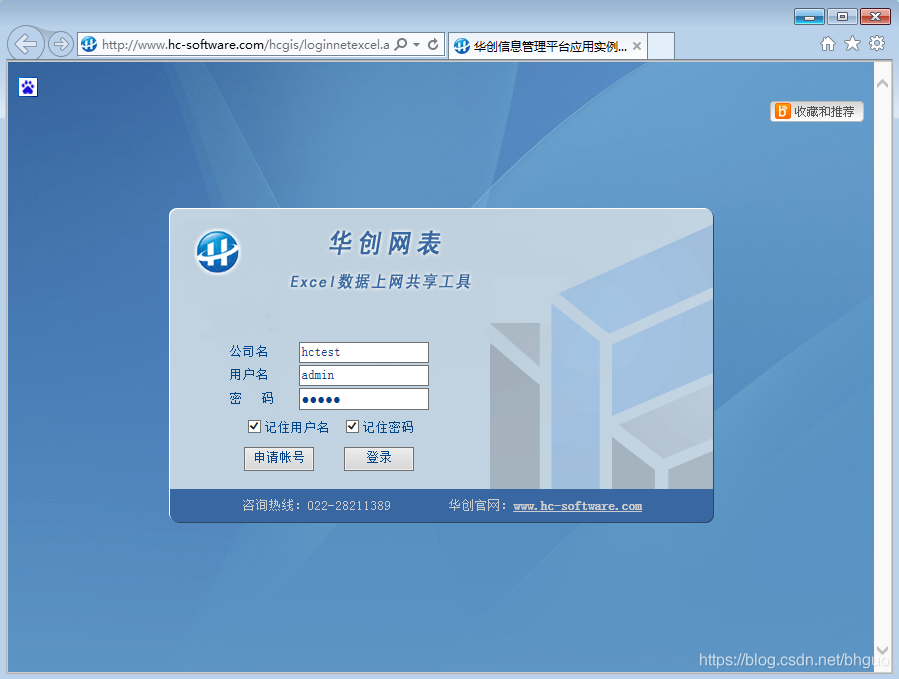Click the 密码 password field
The height and width of the screenshot is (679, 899).
(x=363, y=399)
